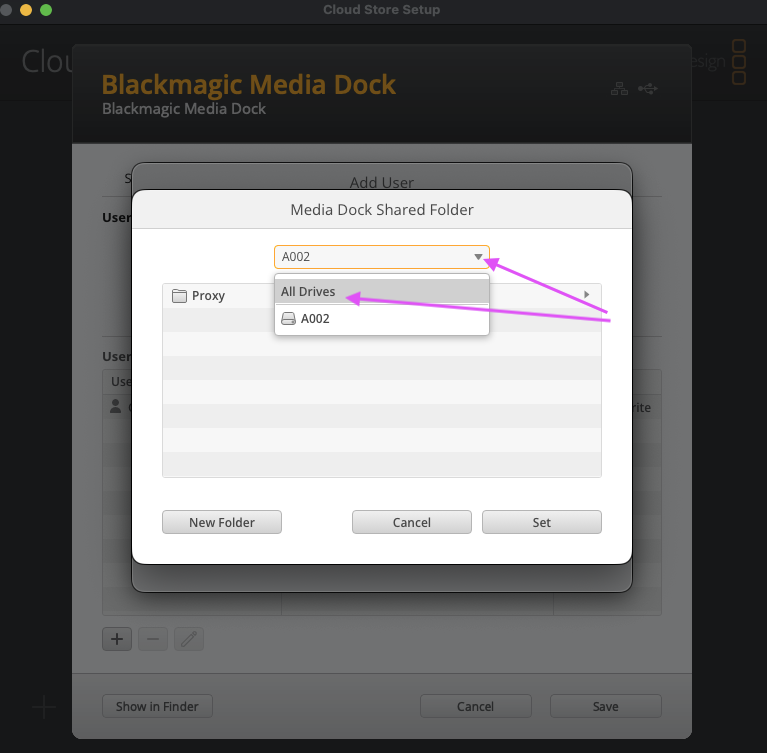This screenshot has height=753, width=767.
Task: Confirm the shared folder with Set
Action: coord(541,522)
